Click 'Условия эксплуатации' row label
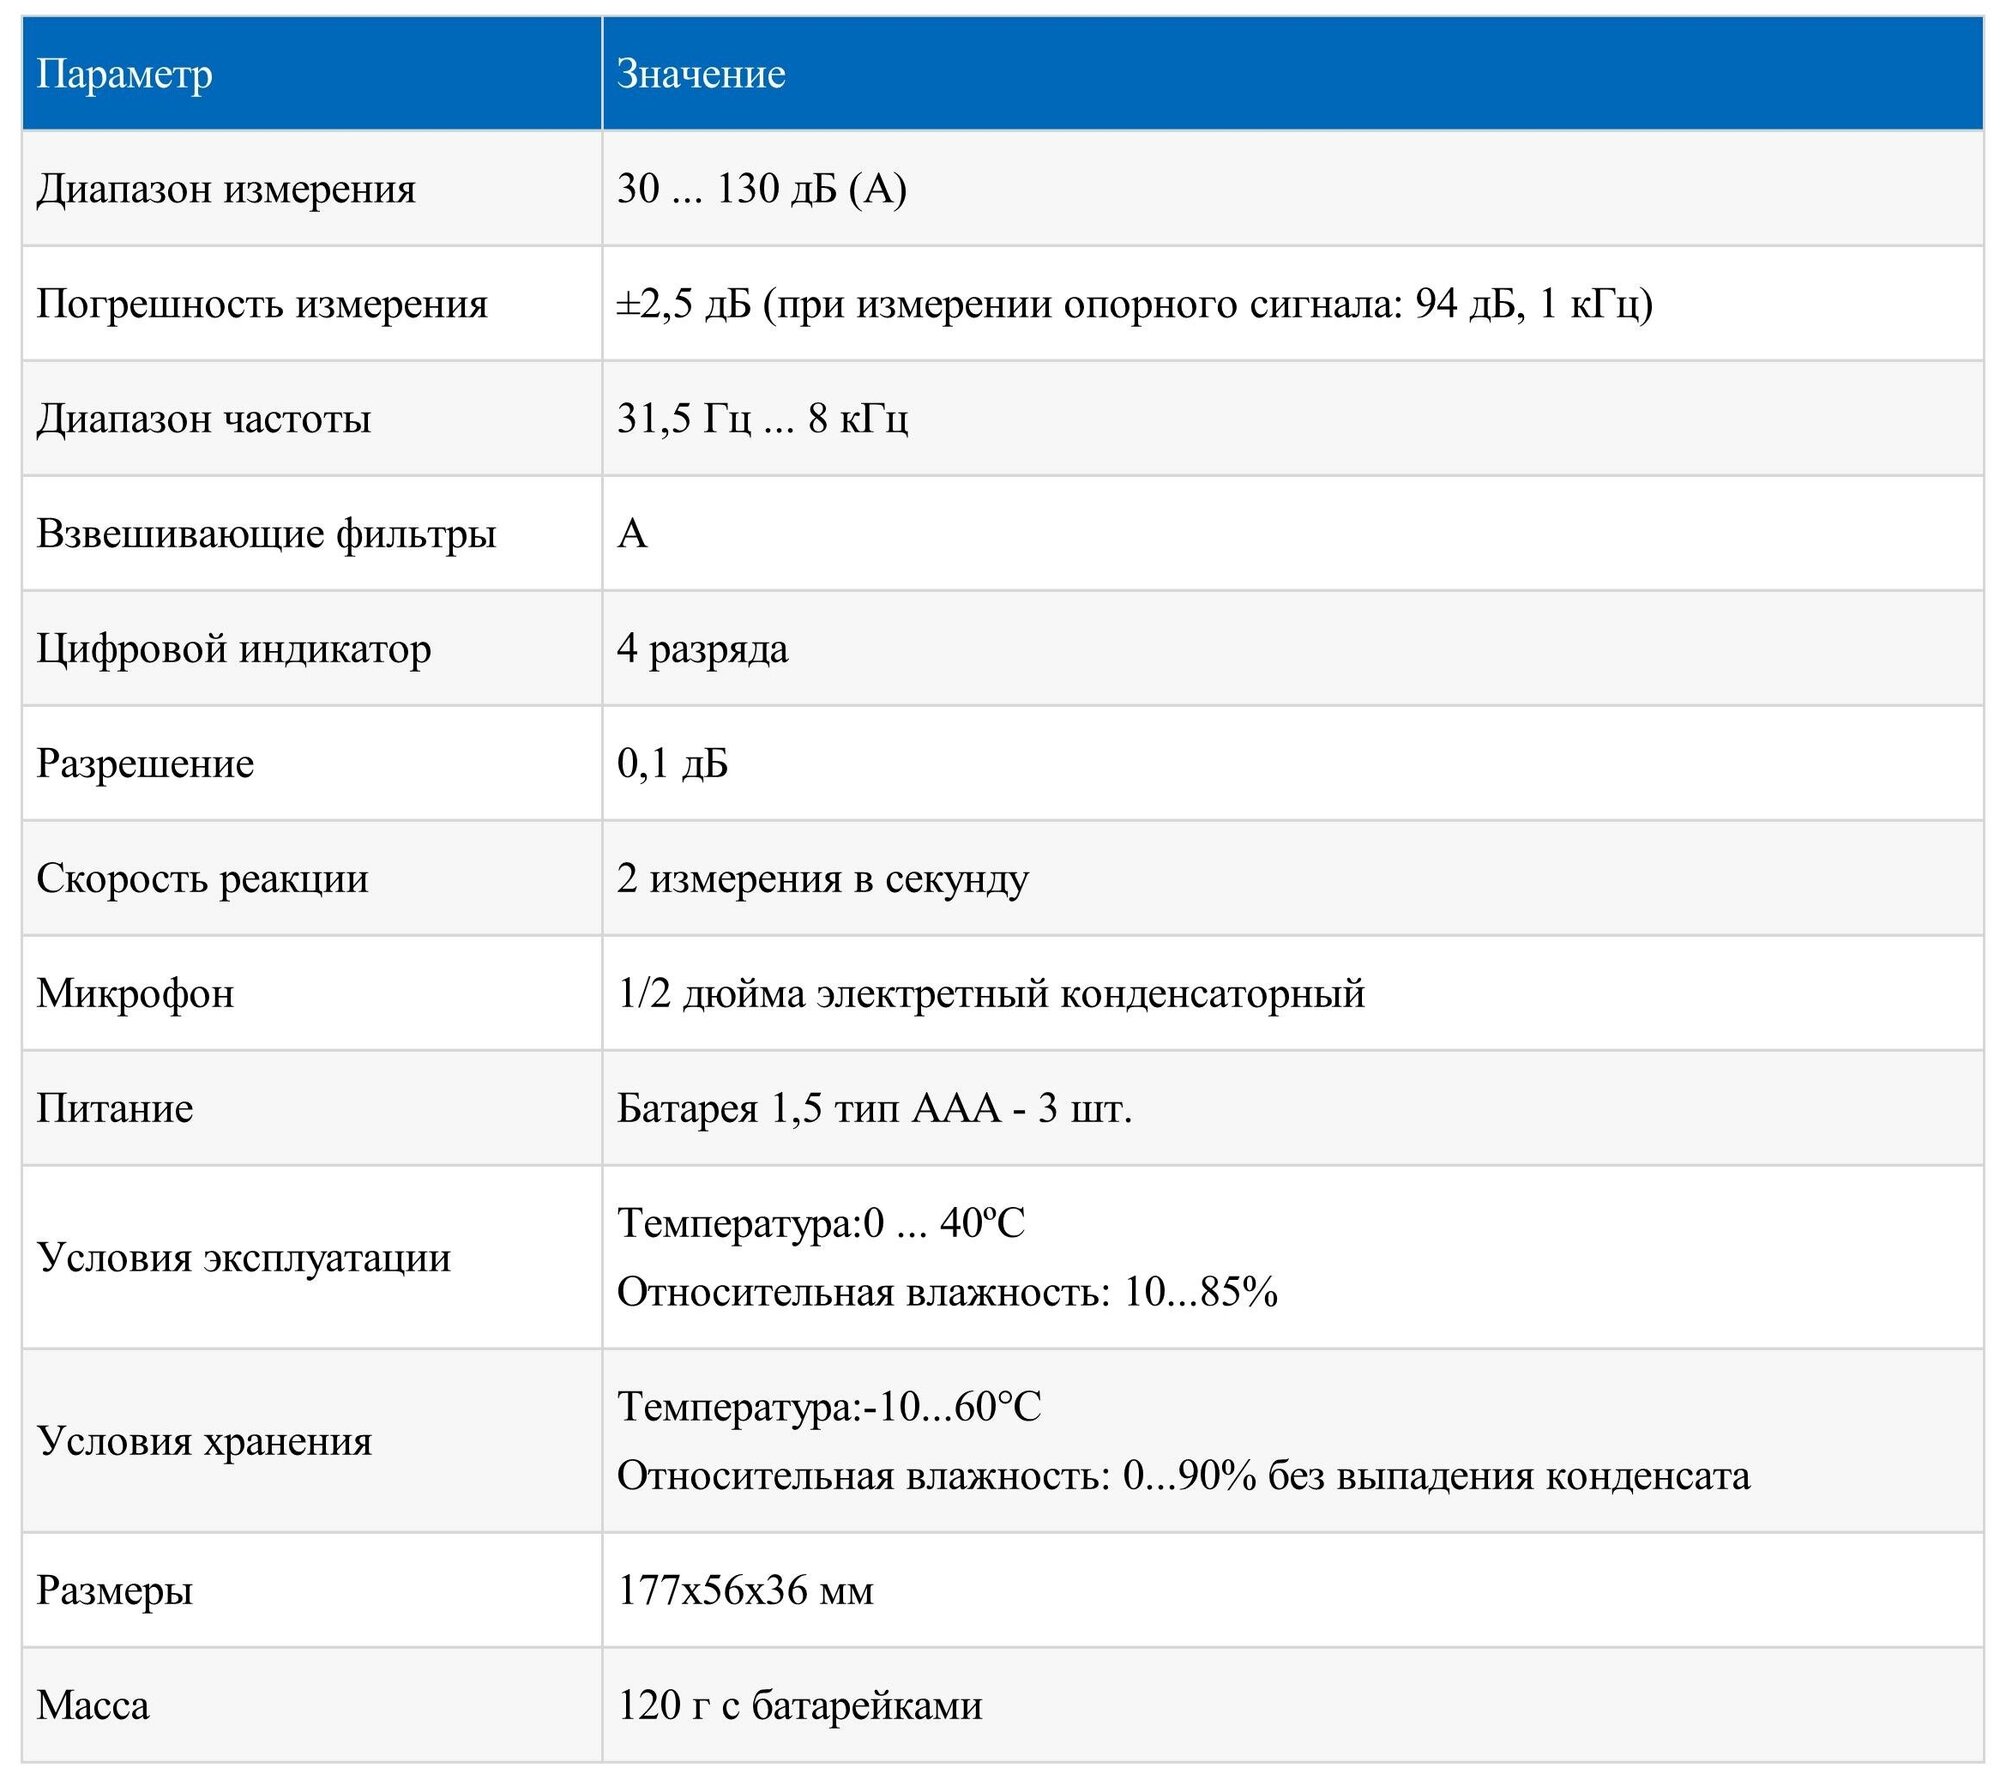The height and width of the screenshot is (1774, 2000). coord(244,1258)
